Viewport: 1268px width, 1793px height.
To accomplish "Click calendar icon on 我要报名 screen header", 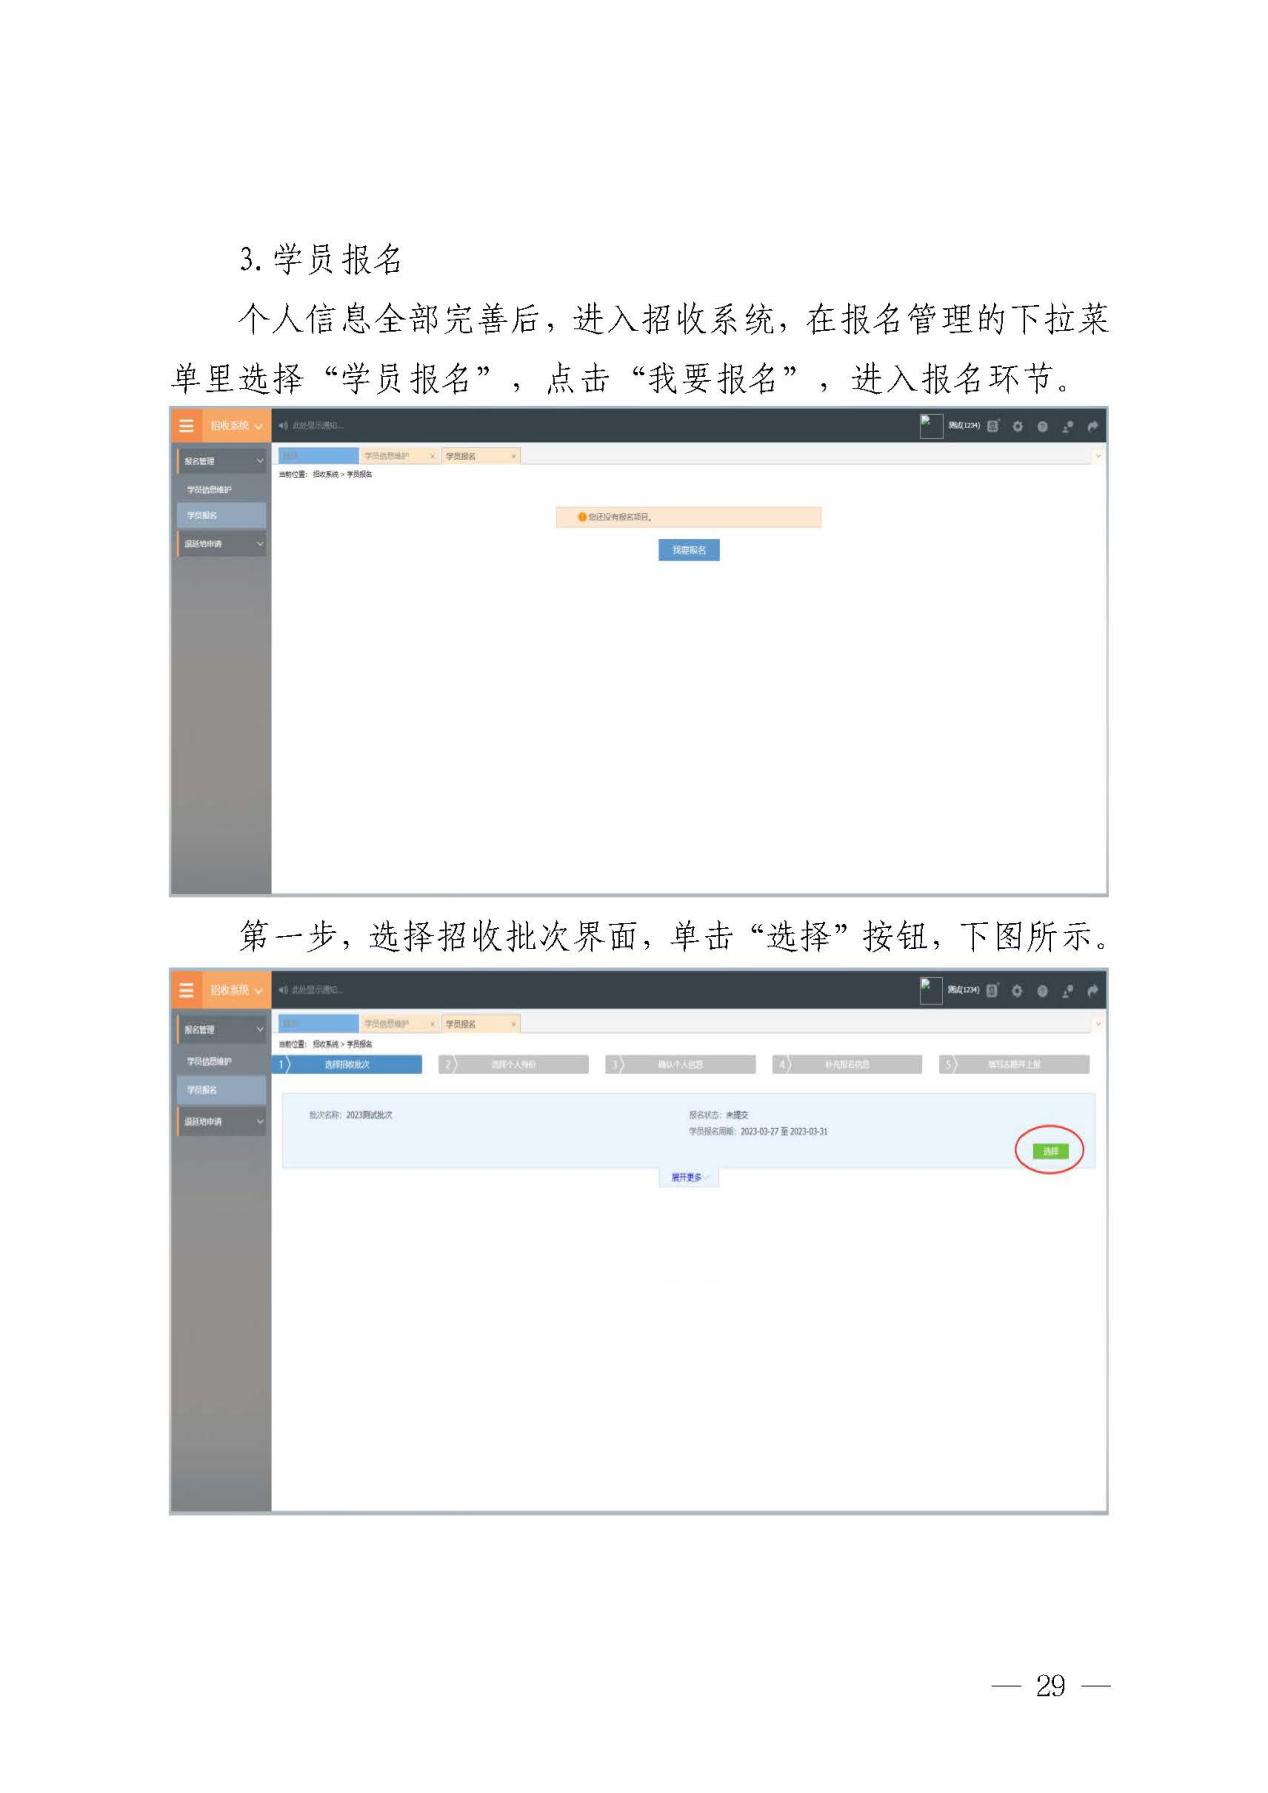I will (993, 426).
